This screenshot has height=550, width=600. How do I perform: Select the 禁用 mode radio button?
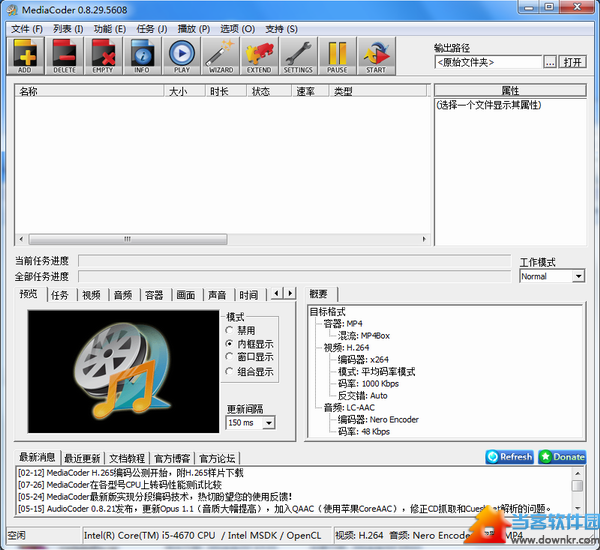click(229, 330)
